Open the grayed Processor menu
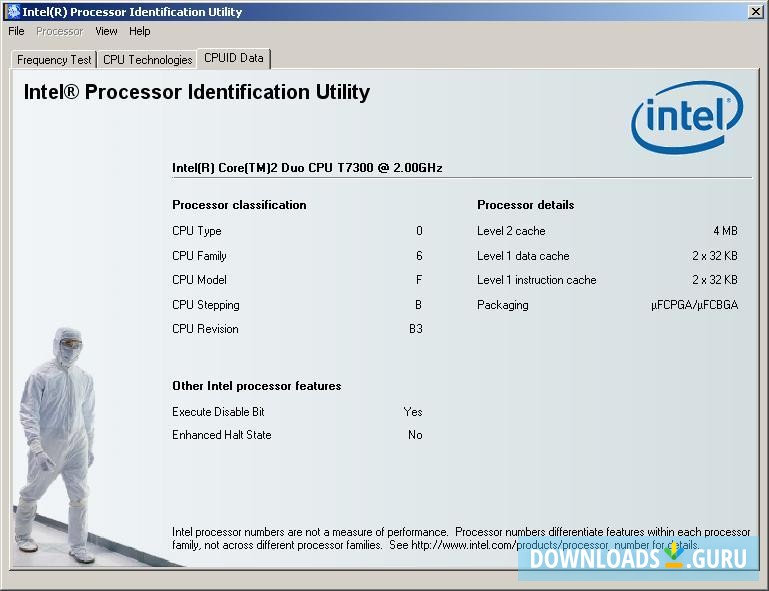Viewport: 769px width, 591px height. (x=59, y=31)
